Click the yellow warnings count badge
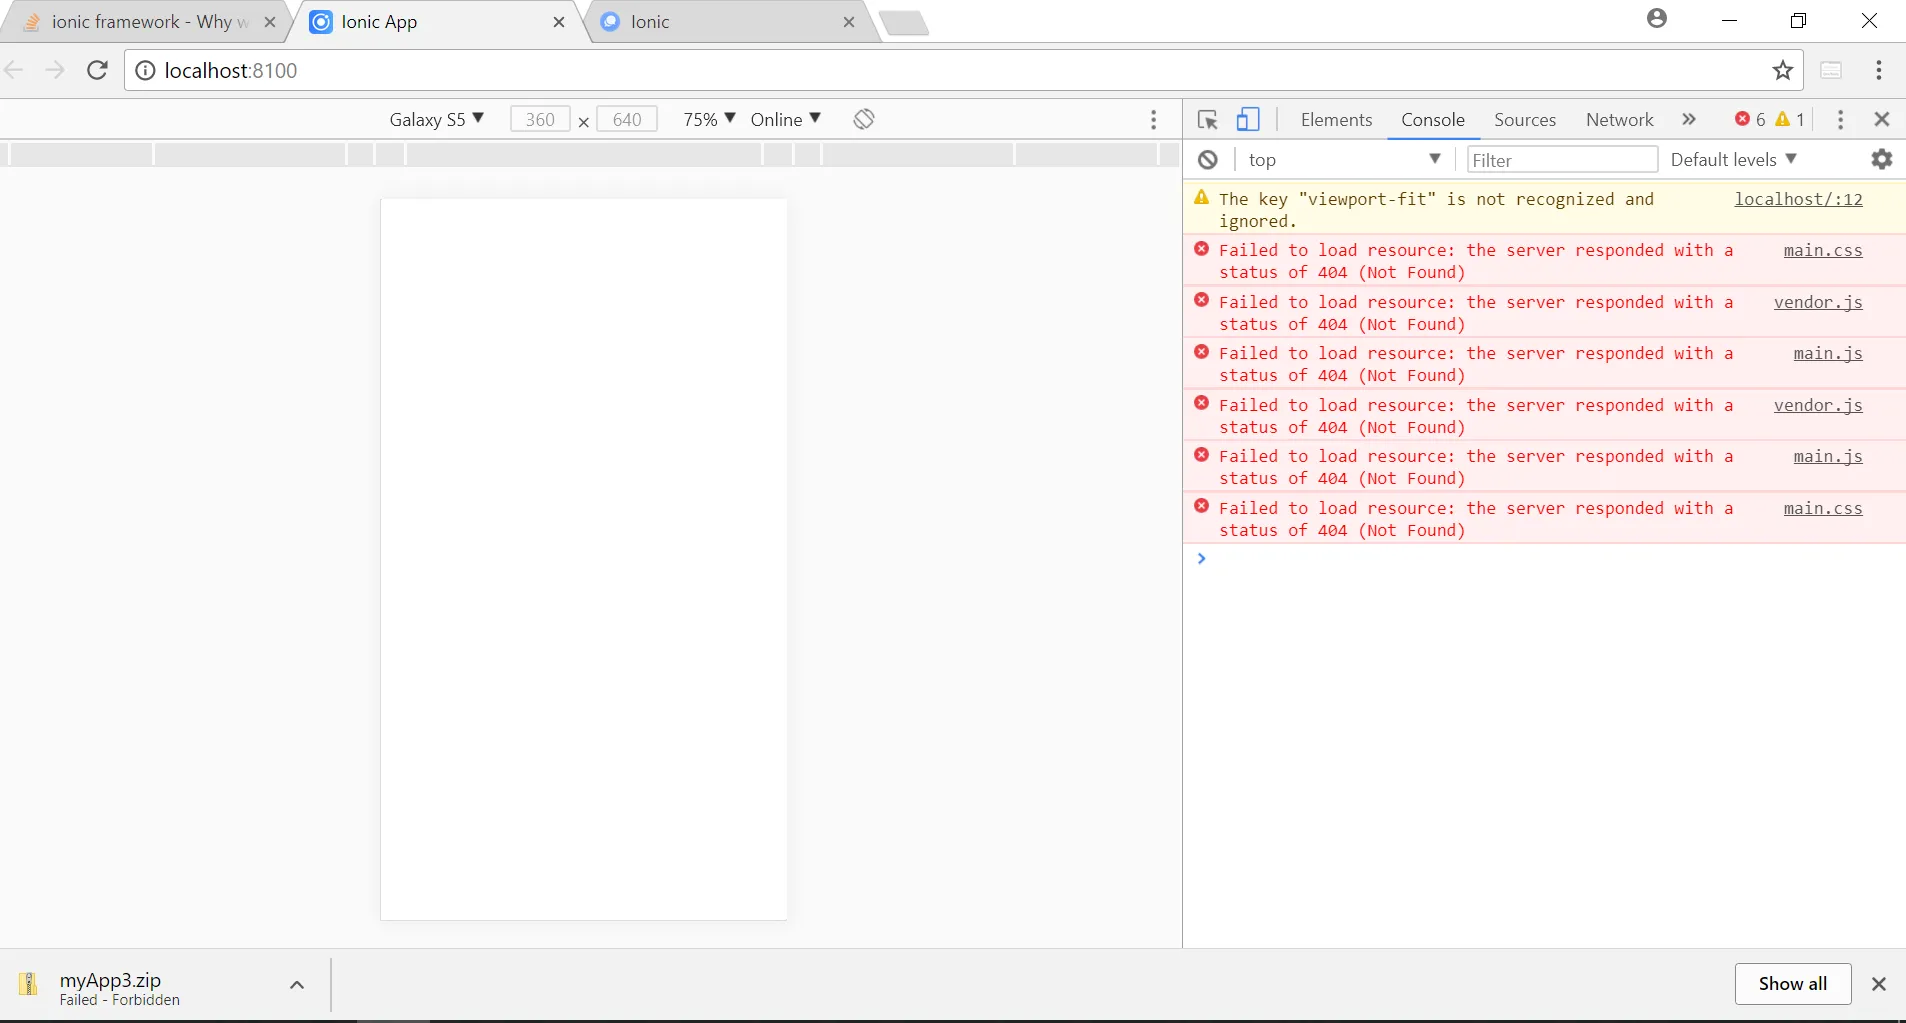This screenshot has width=1906, height=1023. point(1790,119)
